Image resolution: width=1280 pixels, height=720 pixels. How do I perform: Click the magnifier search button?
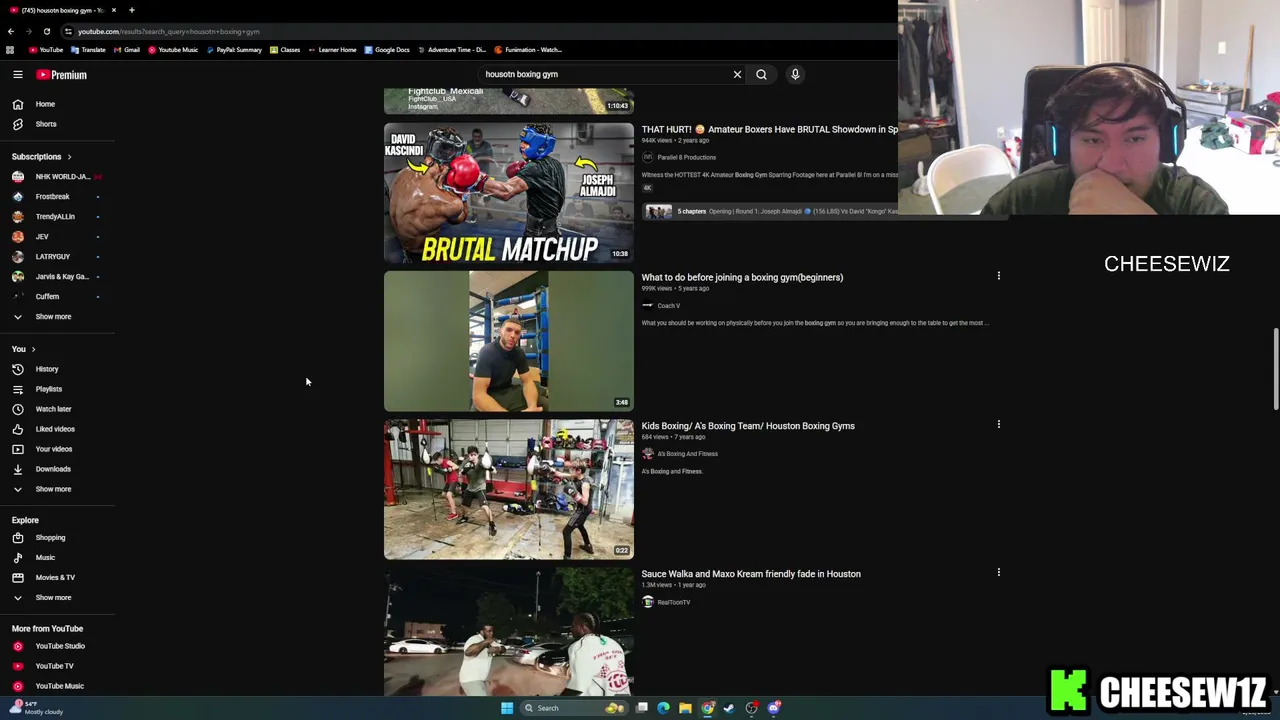tap(761, 74)
